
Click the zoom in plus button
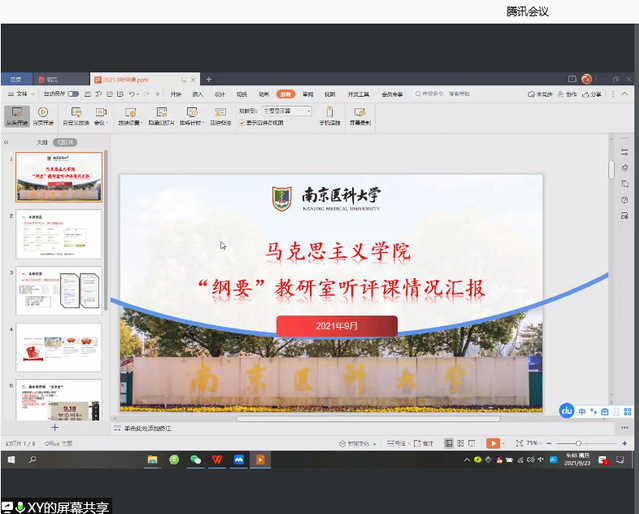(x=625, y=443)
